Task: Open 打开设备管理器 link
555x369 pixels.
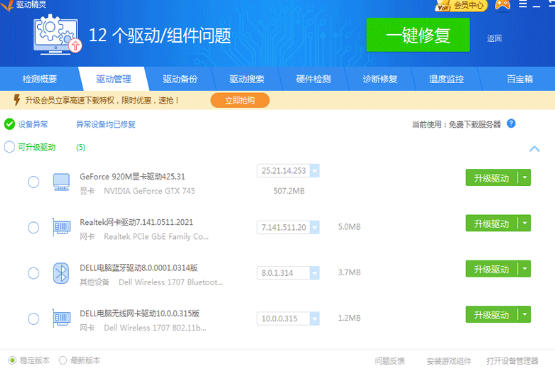Action: (x=512, y=361)
